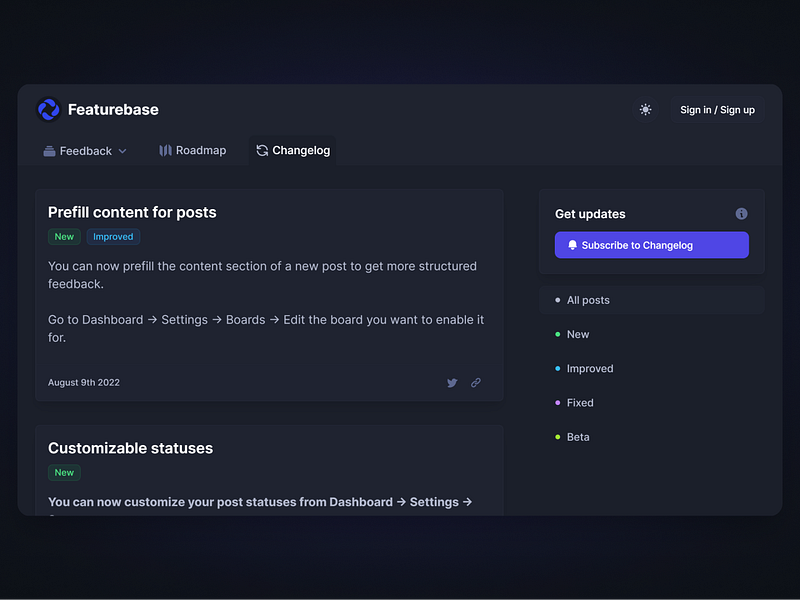
Task: Click the bell icon on Subscribe button
Action: tap(572, 244)
